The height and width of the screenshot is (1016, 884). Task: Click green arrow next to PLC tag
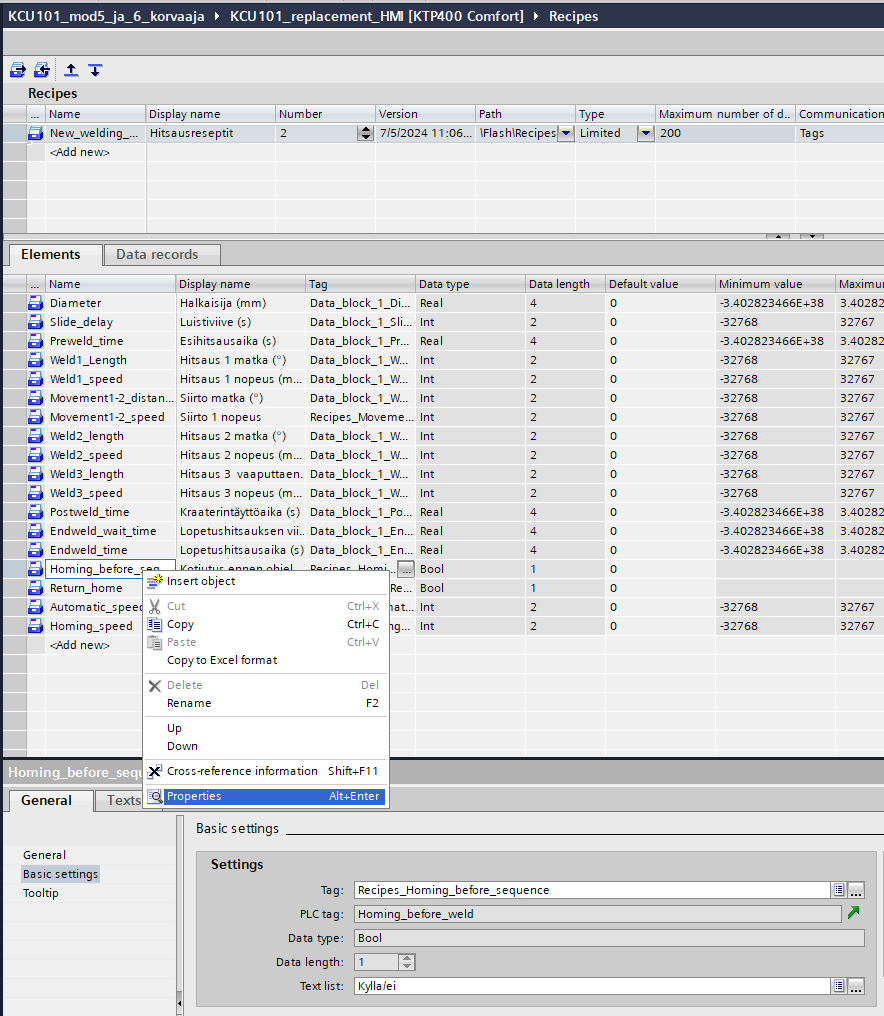point(853,913)
